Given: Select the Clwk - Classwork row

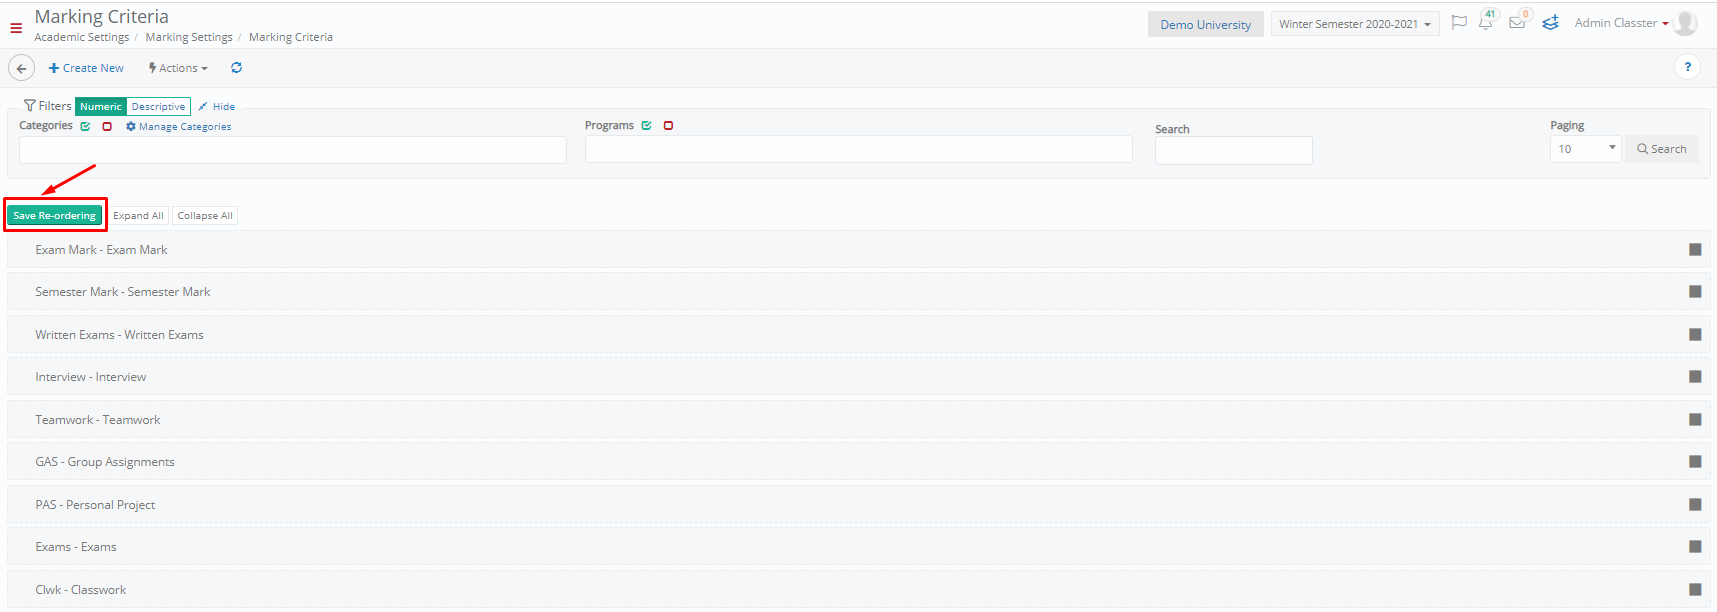Looking at the screenshot, I should (858, 590).
